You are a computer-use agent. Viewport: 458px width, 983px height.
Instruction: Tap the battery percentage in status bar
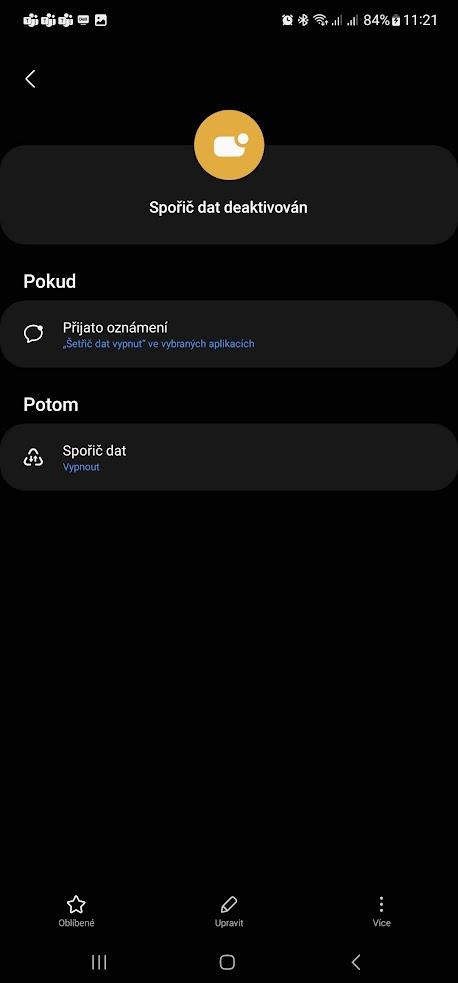coord(377,20)
